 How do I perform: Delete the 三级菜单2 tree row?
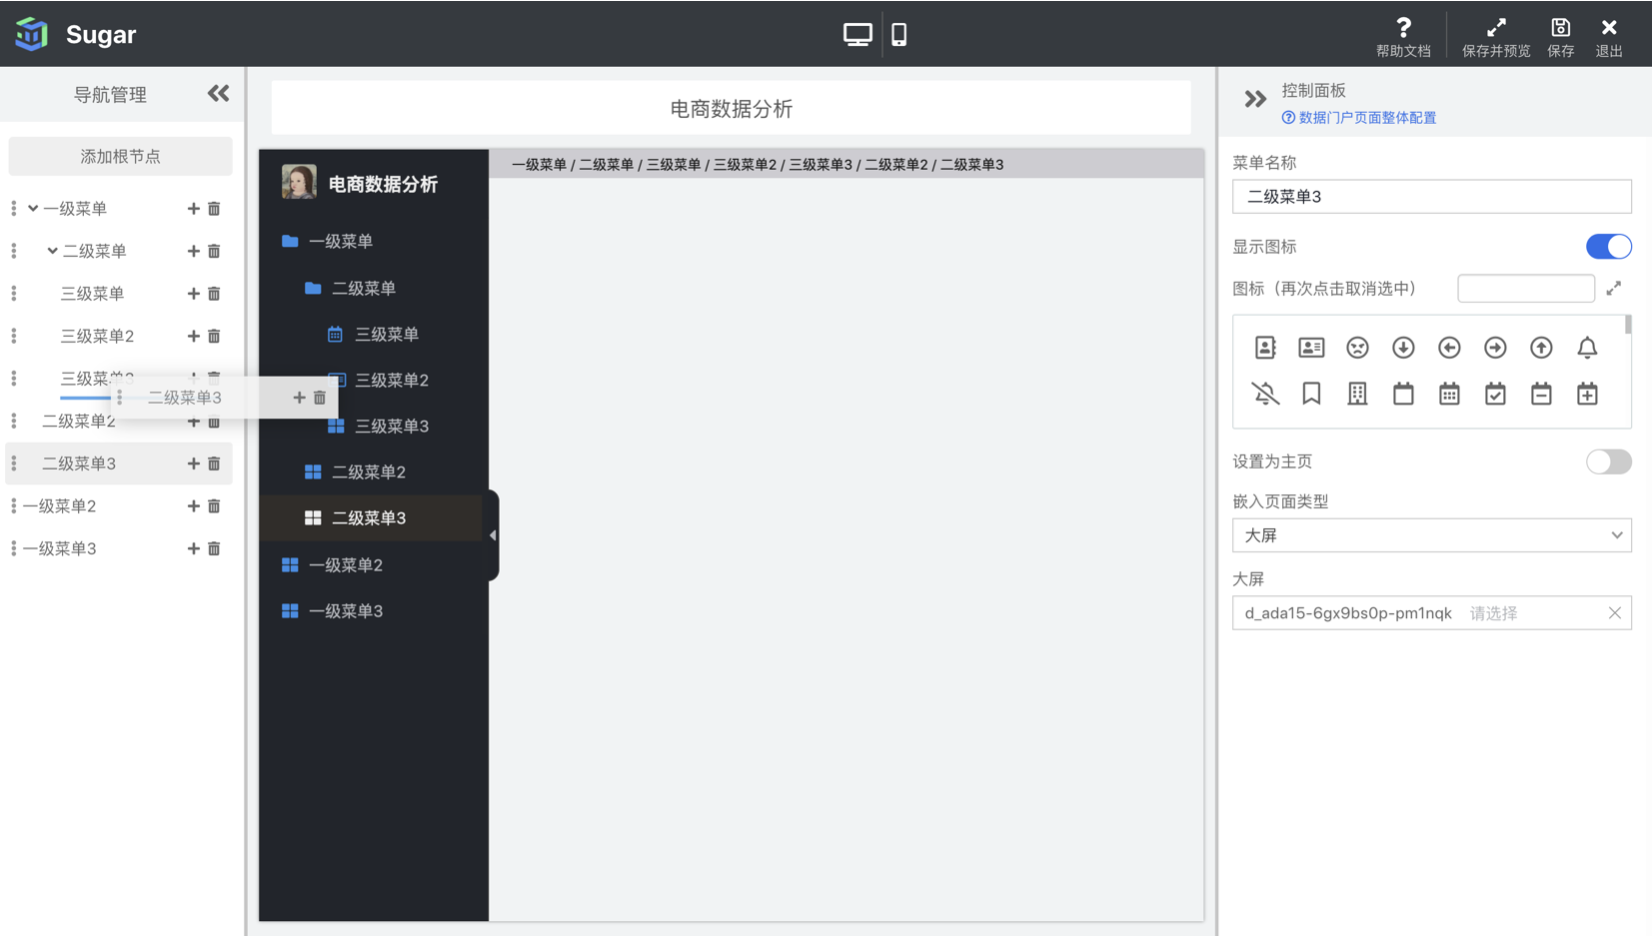pos(214,336)
